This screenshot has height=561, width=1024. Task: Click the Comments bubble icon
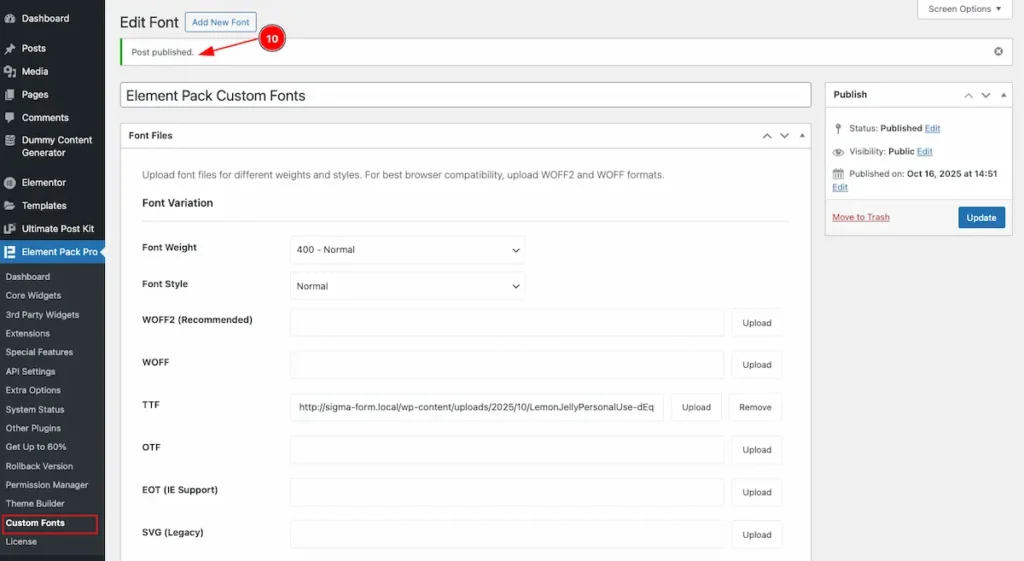coord(10,117)
